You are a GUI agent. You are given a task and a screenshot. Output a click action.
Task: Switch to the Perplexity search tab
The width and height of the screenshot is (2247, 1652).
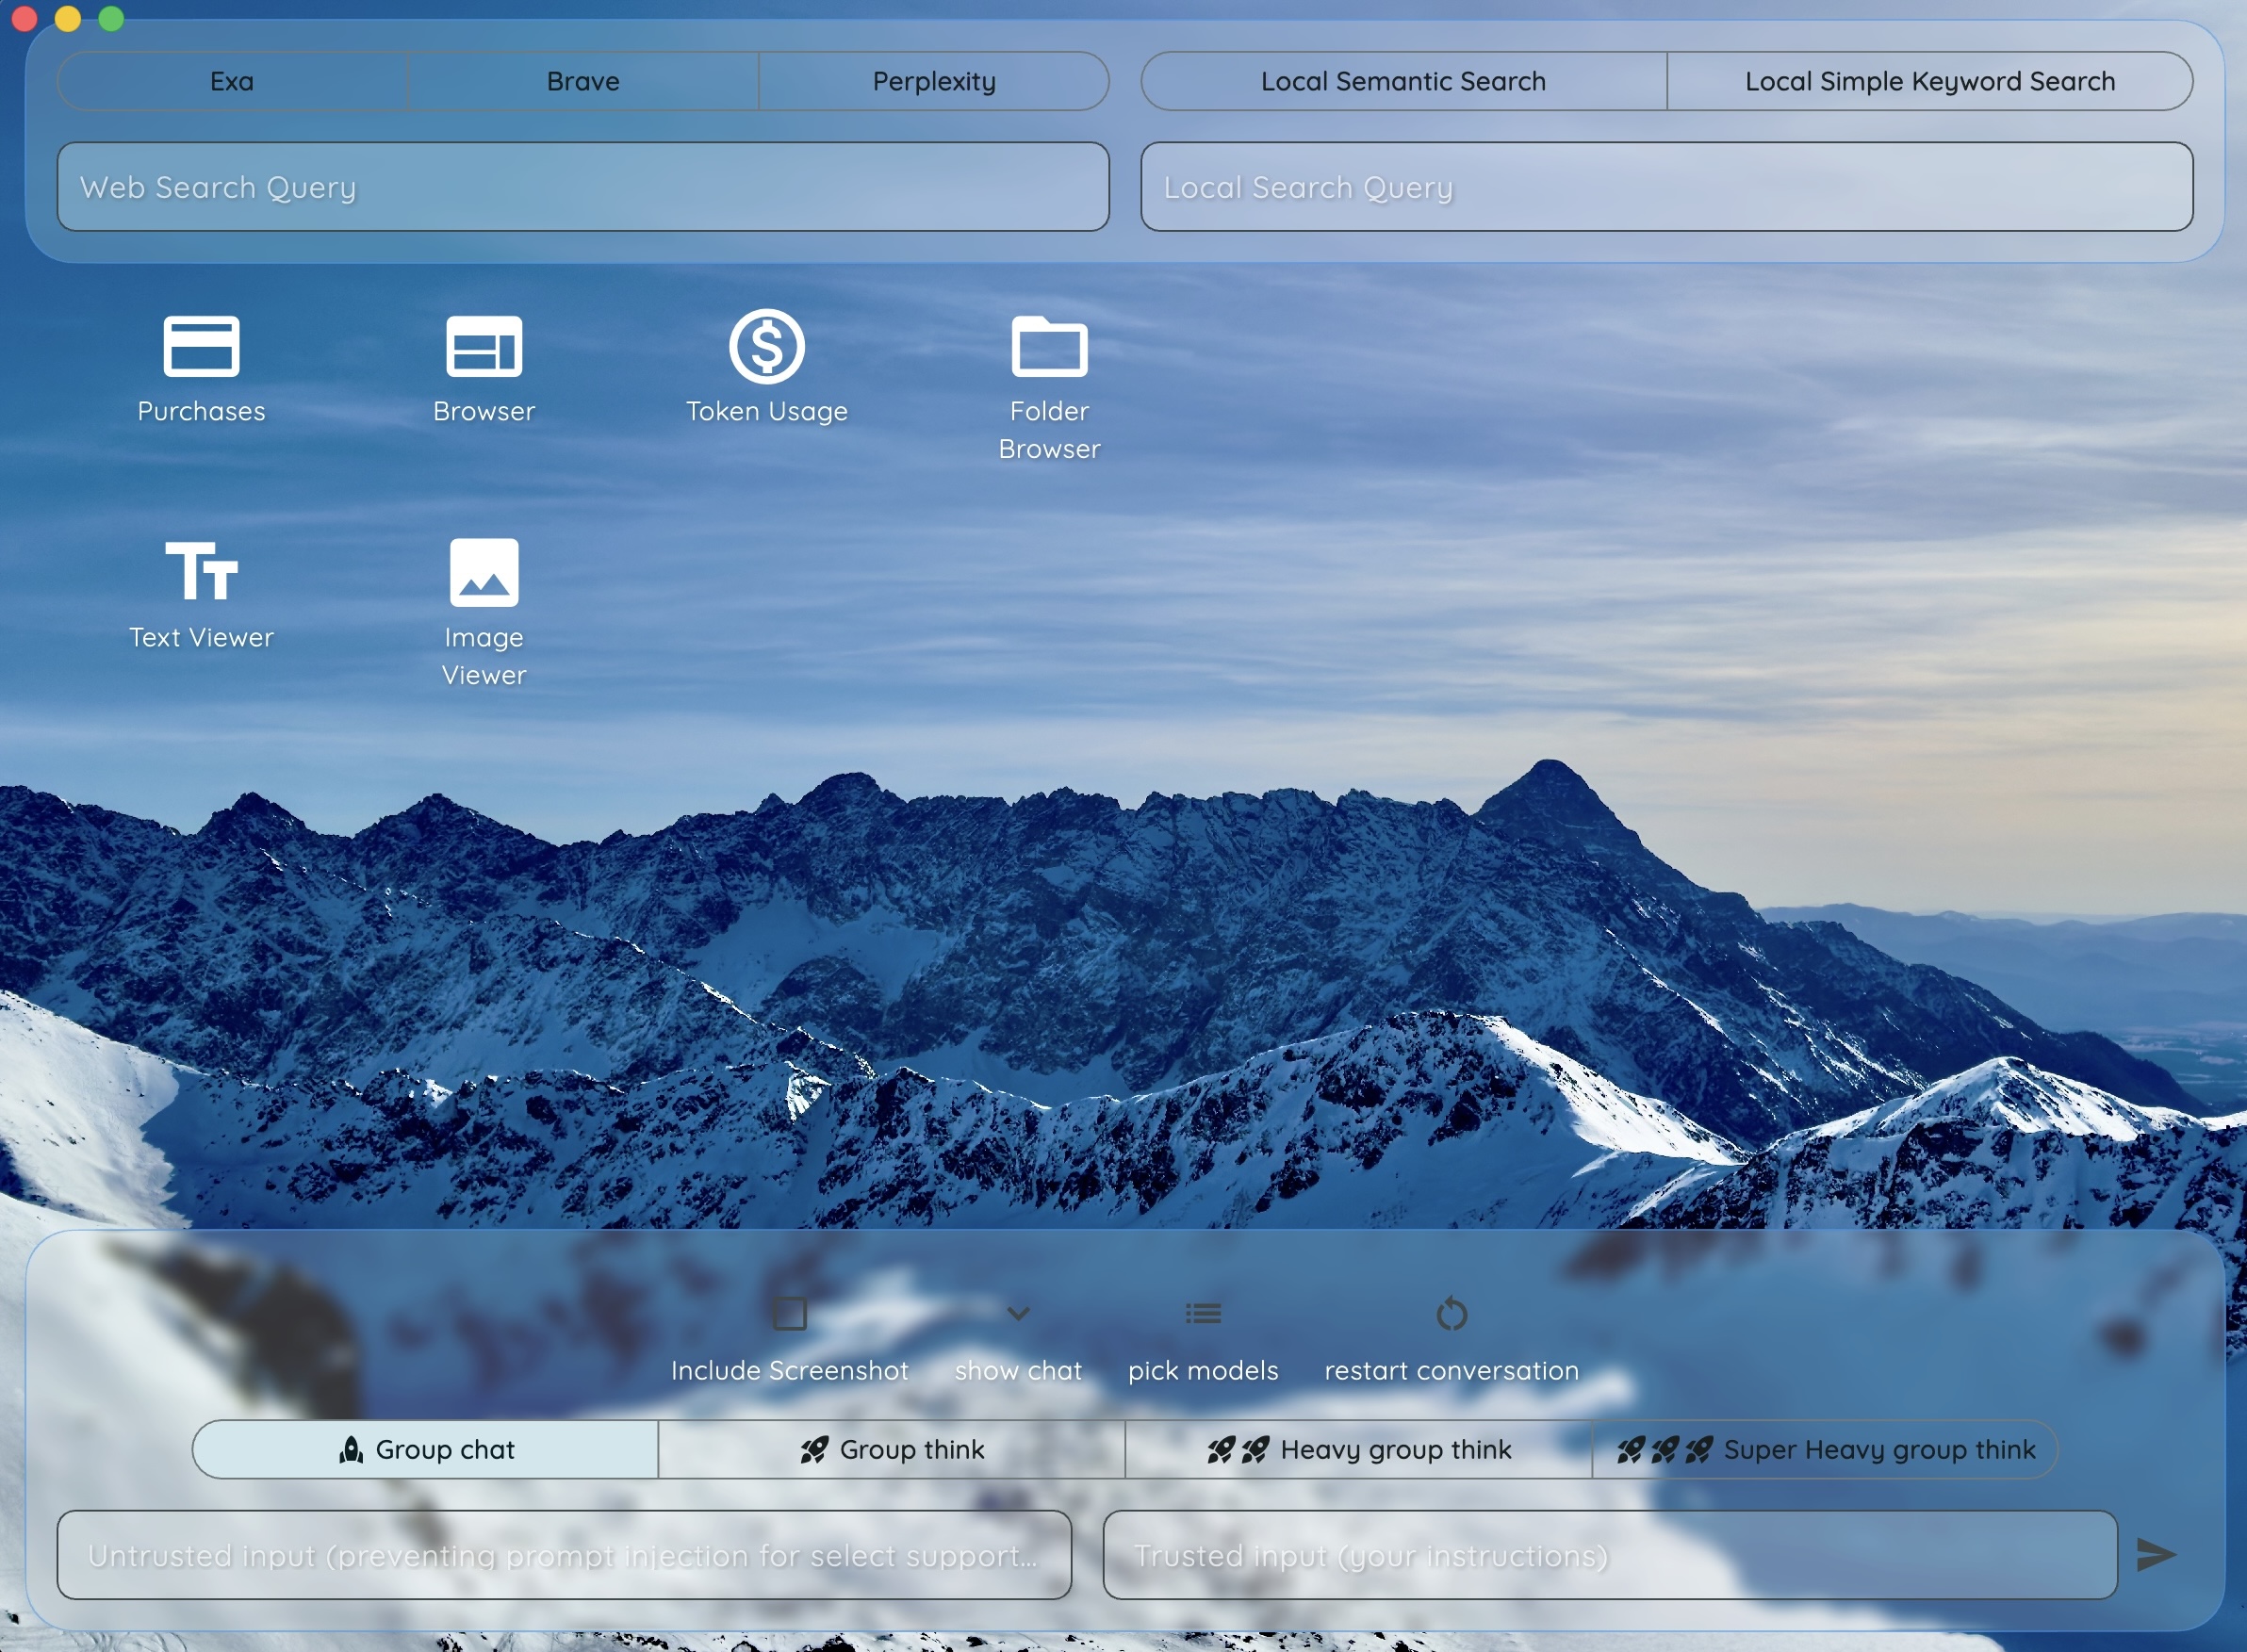(934, 81)
